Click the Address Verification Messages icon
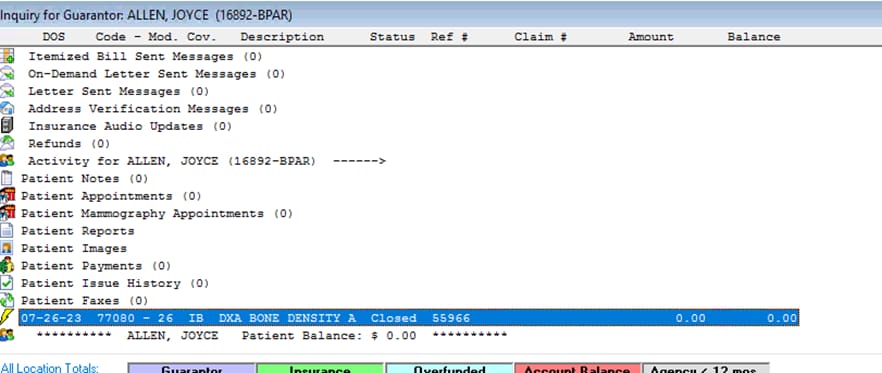The height and width of the screenshot is (373, 882). click(7, 109)
